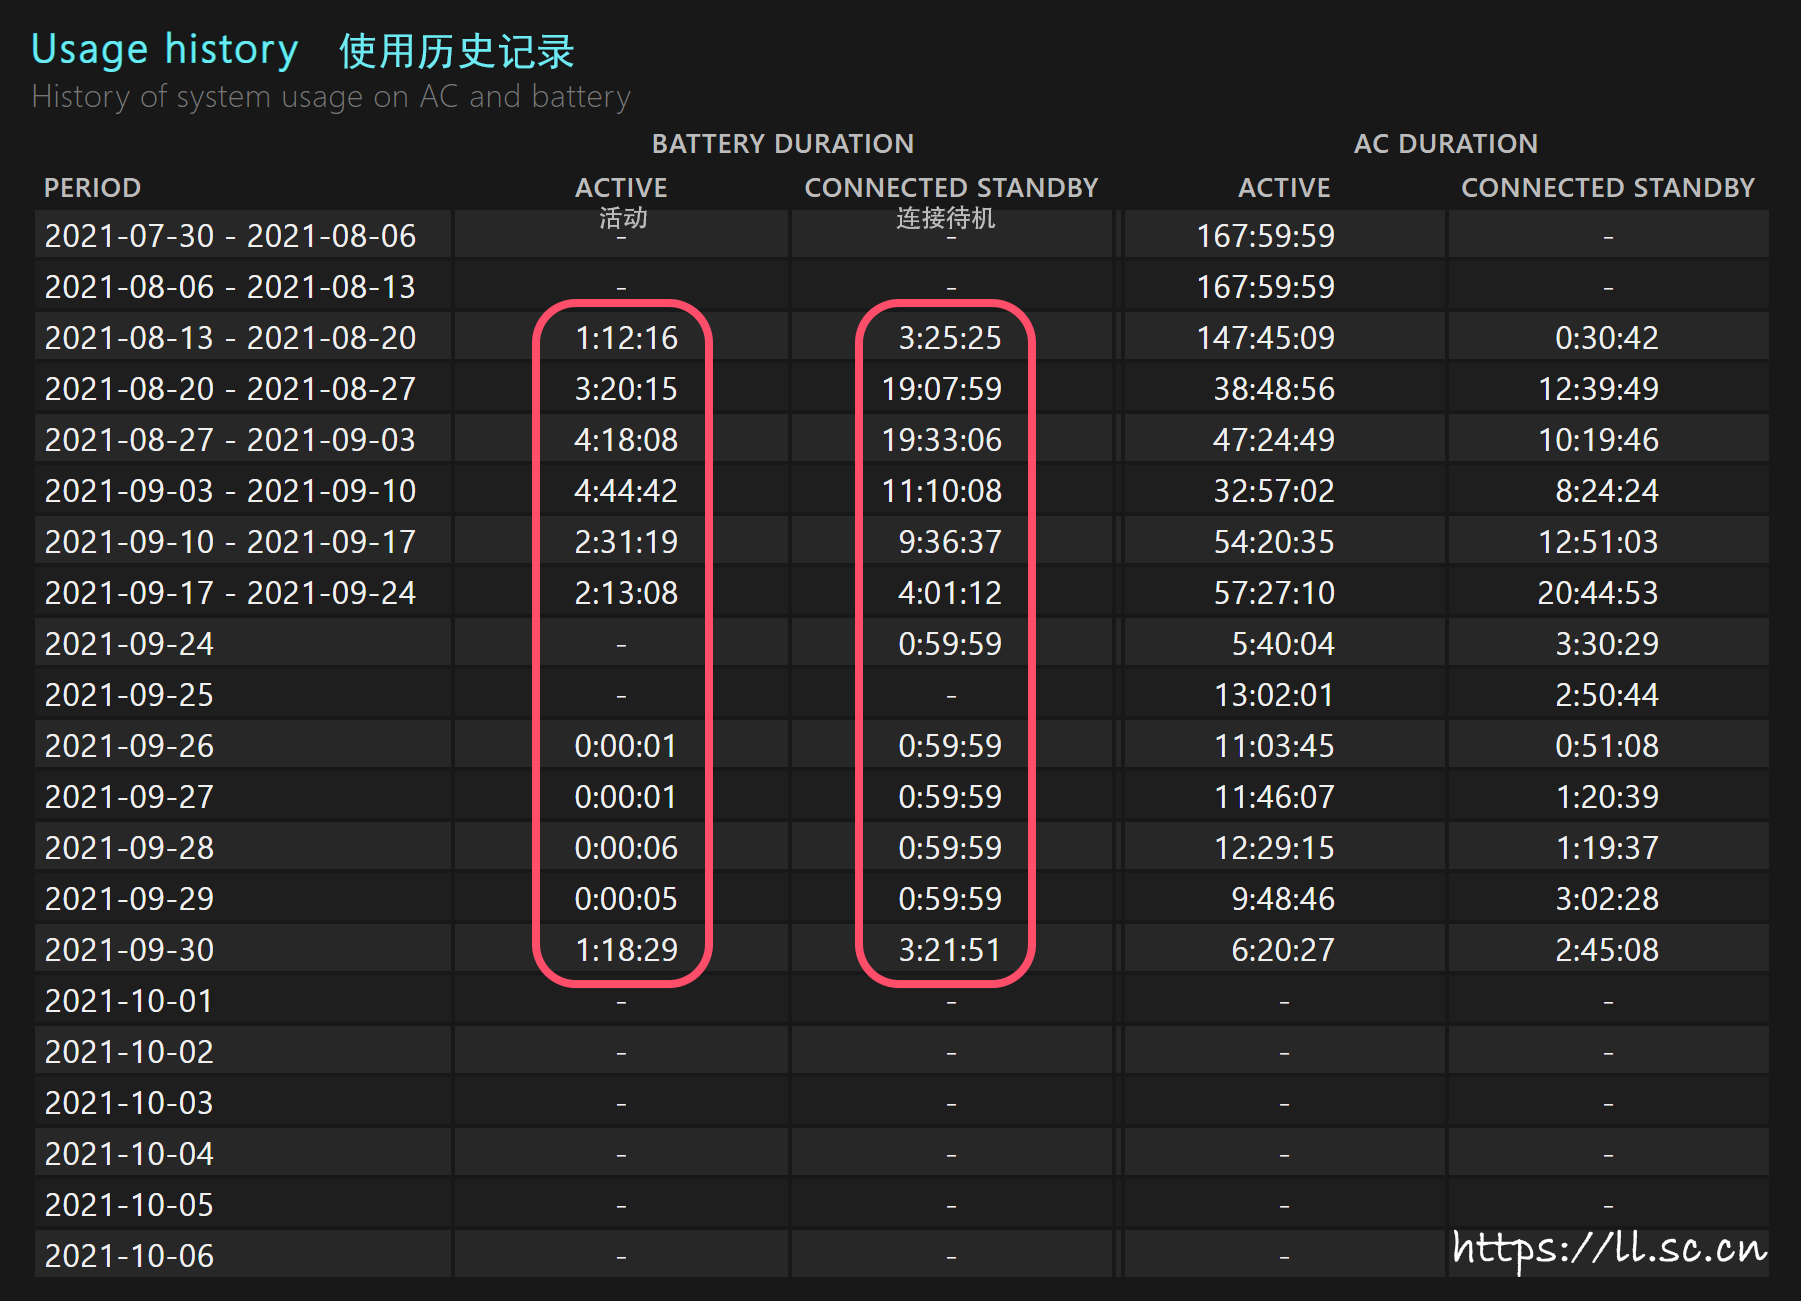This screenshot has height=1301, width=1801.
Task: Click the AC DURATION group header
Action: pyautogui.click(x=1445, y=144)
